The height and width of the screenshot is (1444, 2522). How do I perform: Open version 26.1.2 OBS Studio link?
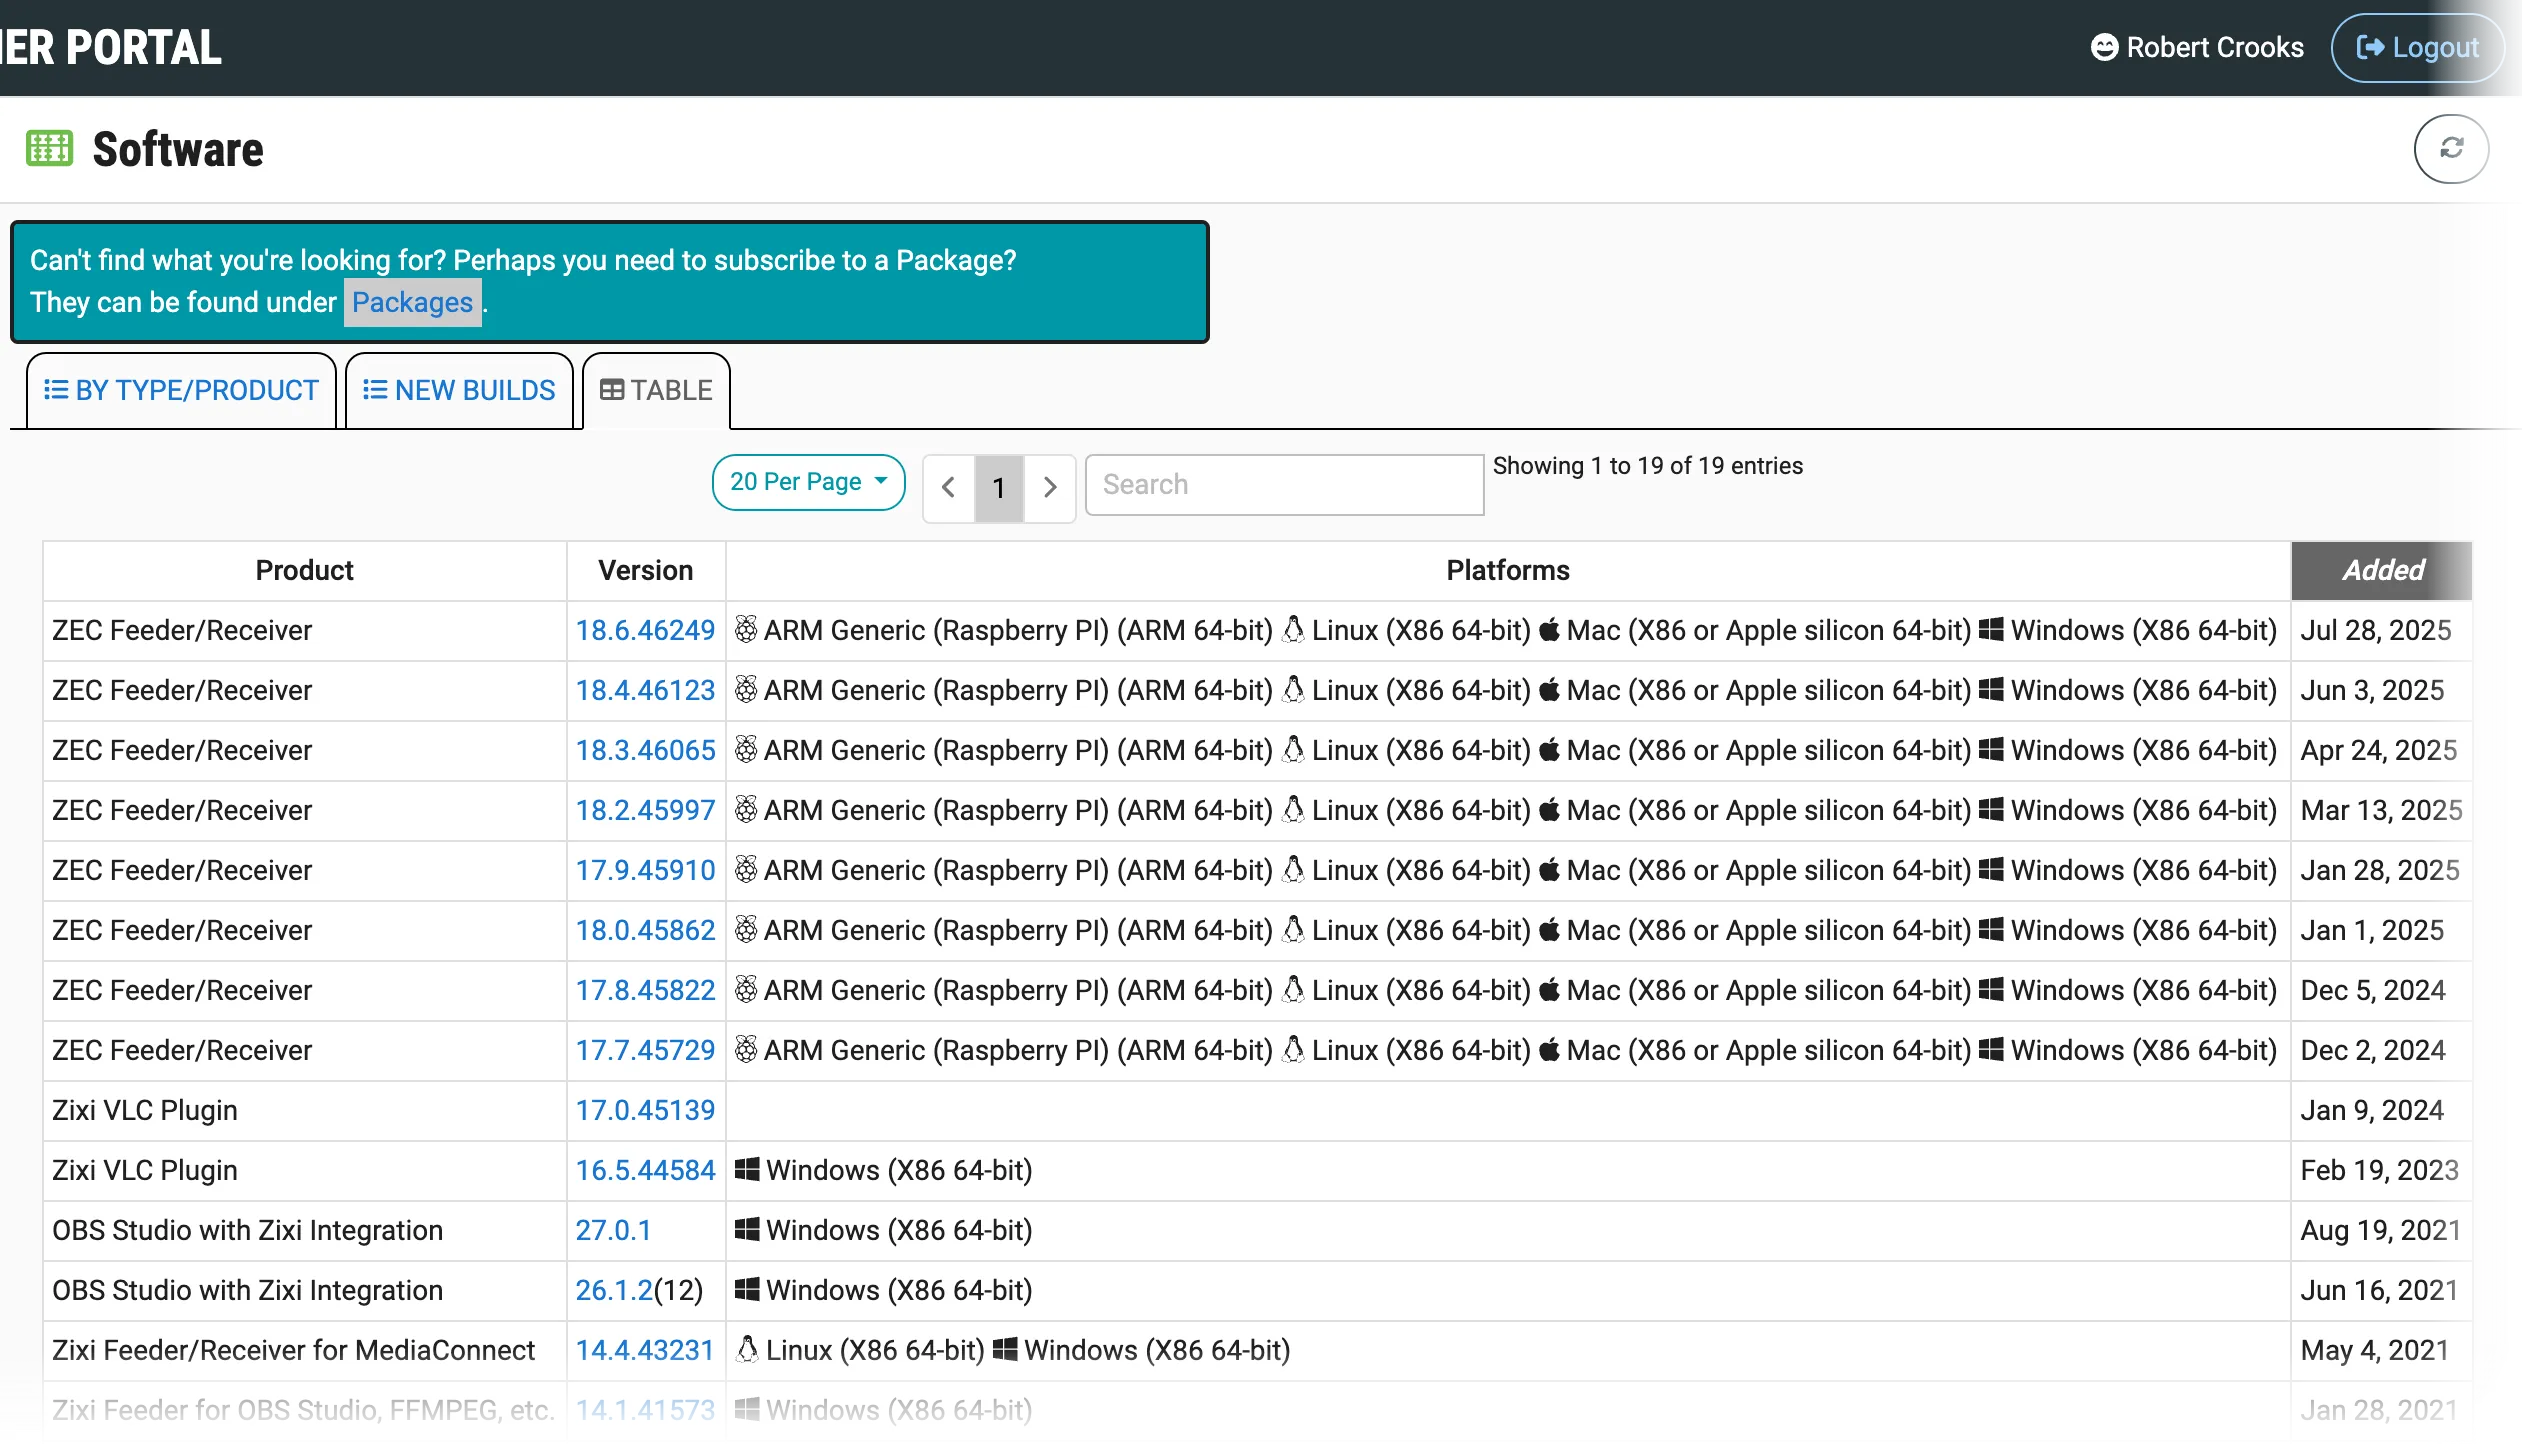[x=614, y=1290]
